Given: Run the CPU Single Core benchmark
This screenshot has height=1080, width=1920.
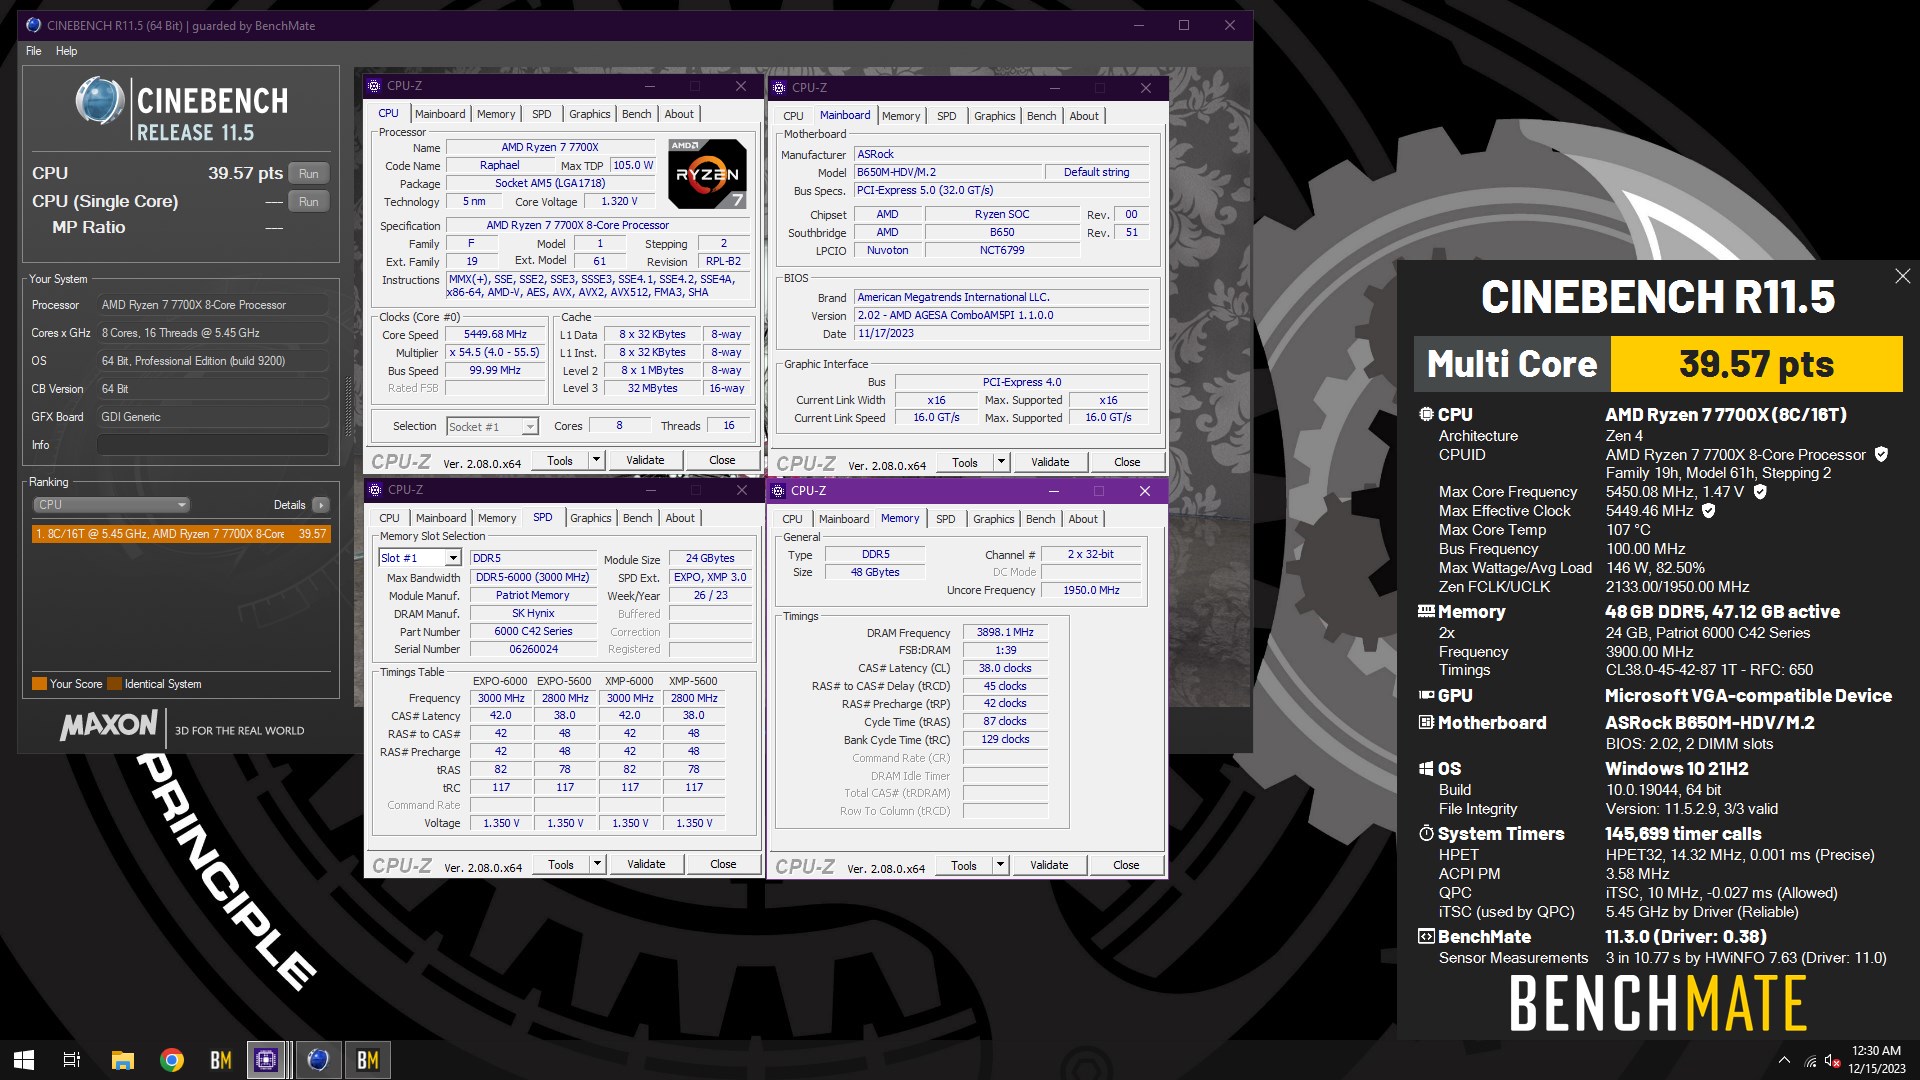Looking at the screenshot, I should pos(309,202).
